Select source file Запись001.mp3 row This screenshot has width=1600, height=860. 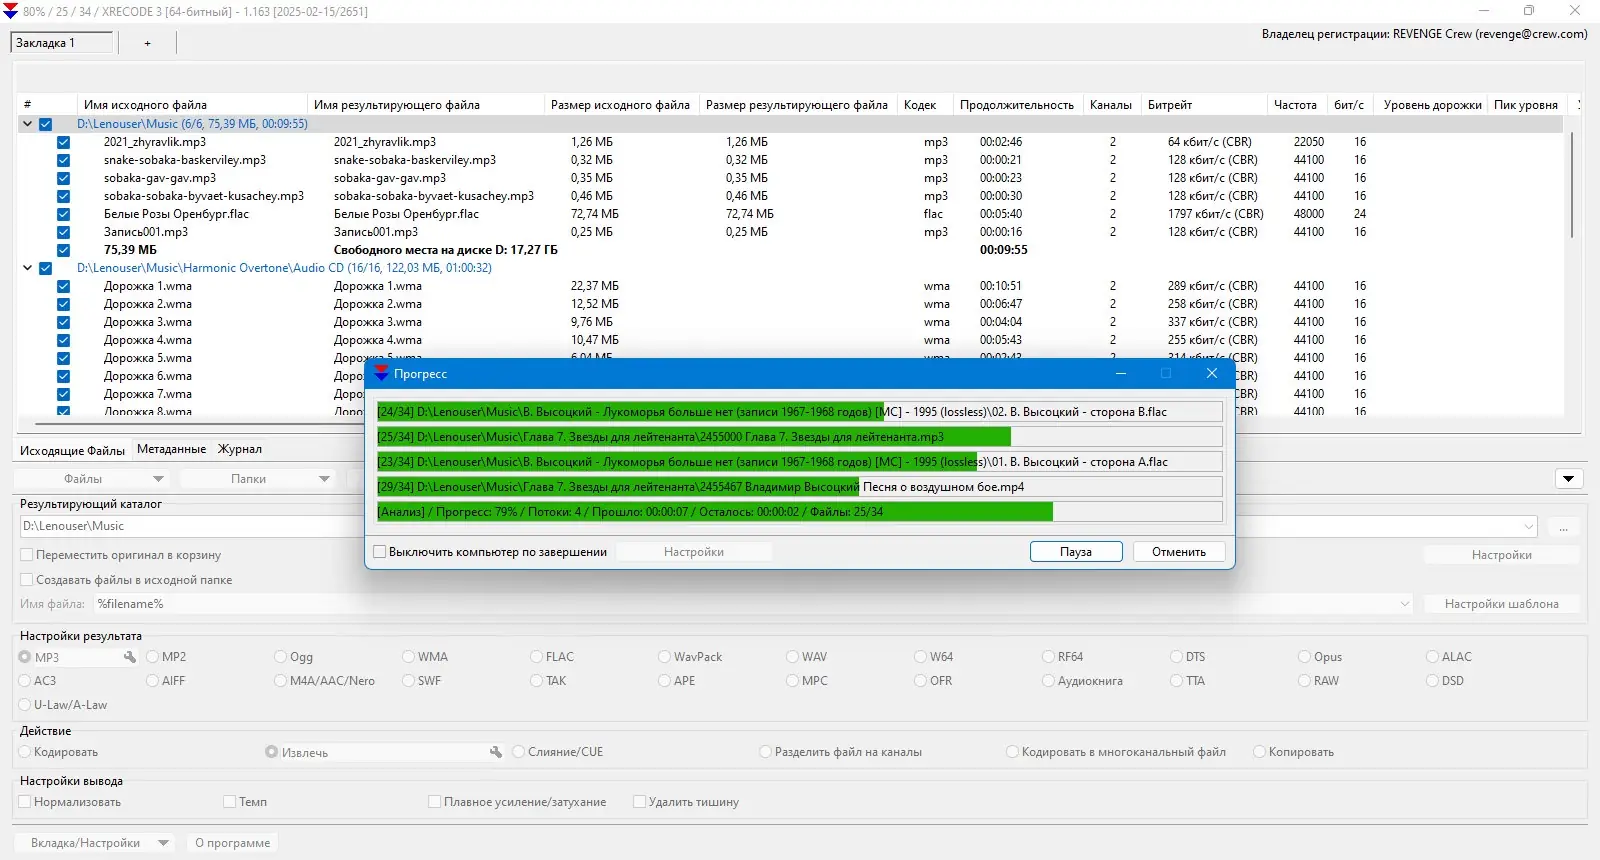[x=146, y=232]
